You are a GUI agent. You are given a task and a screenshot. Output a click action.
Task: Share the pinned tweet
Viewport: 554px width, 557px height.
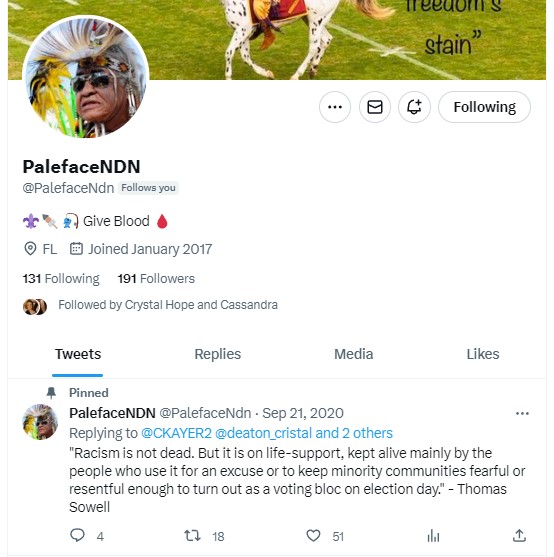tap(519, 535)
